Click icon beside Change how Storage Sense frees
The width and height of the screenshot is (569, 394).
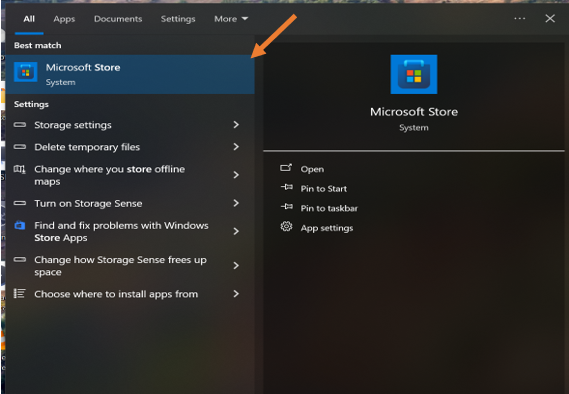tap(20, 259)
